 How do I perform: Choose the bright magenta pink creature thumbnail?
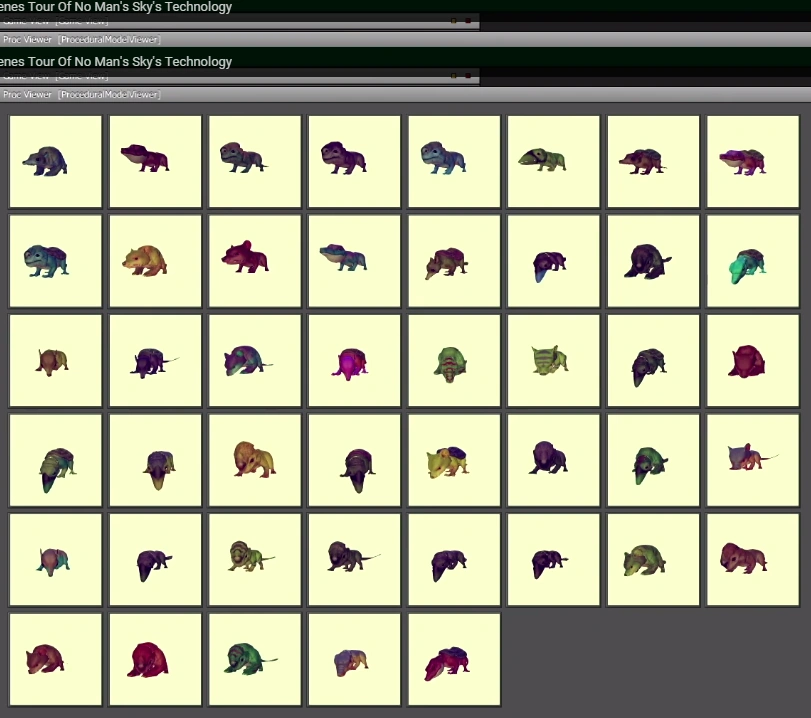pyautogui.click(x=354, y=361)
